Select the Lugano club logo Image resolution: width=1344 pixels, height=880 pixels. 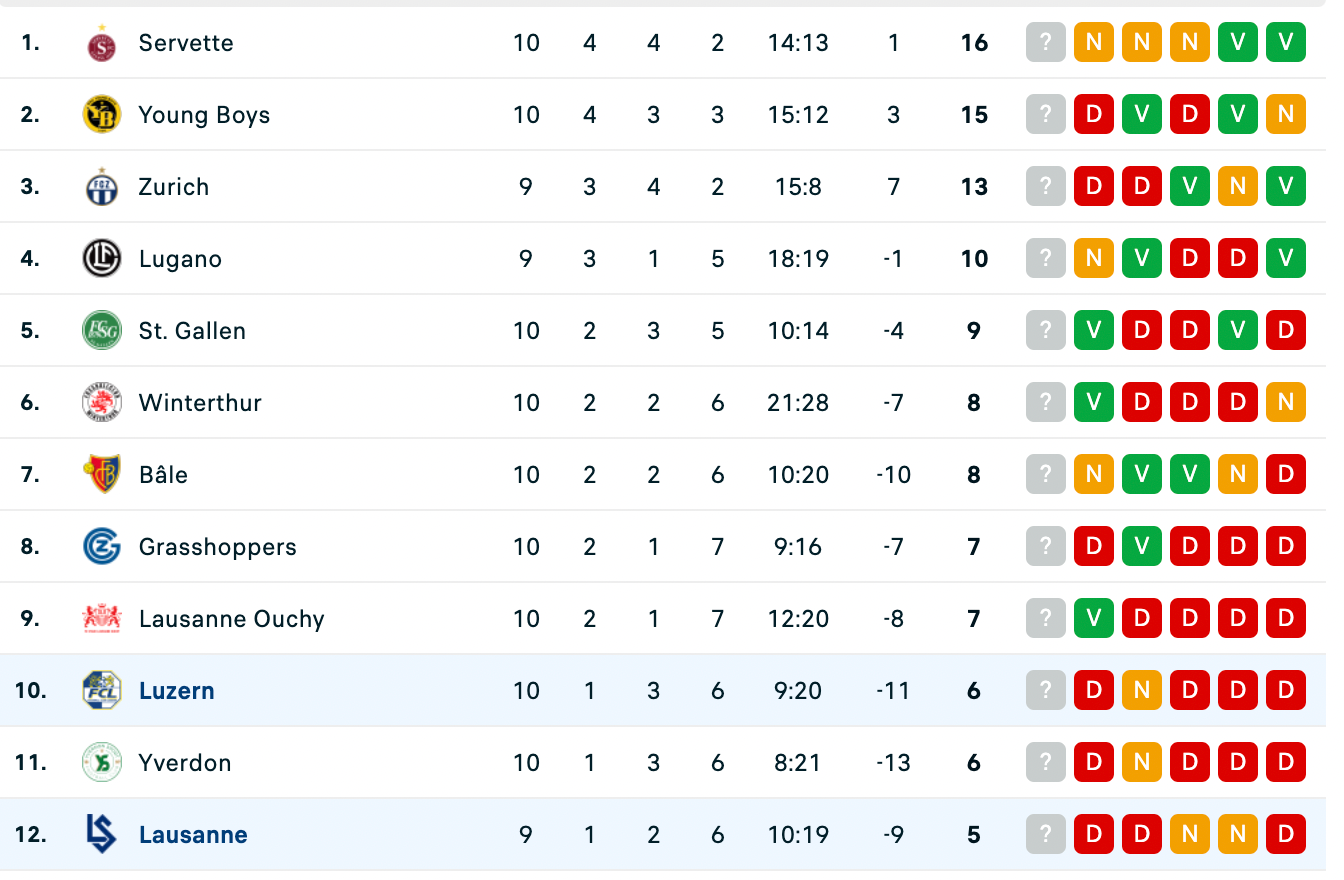point(101,259)
